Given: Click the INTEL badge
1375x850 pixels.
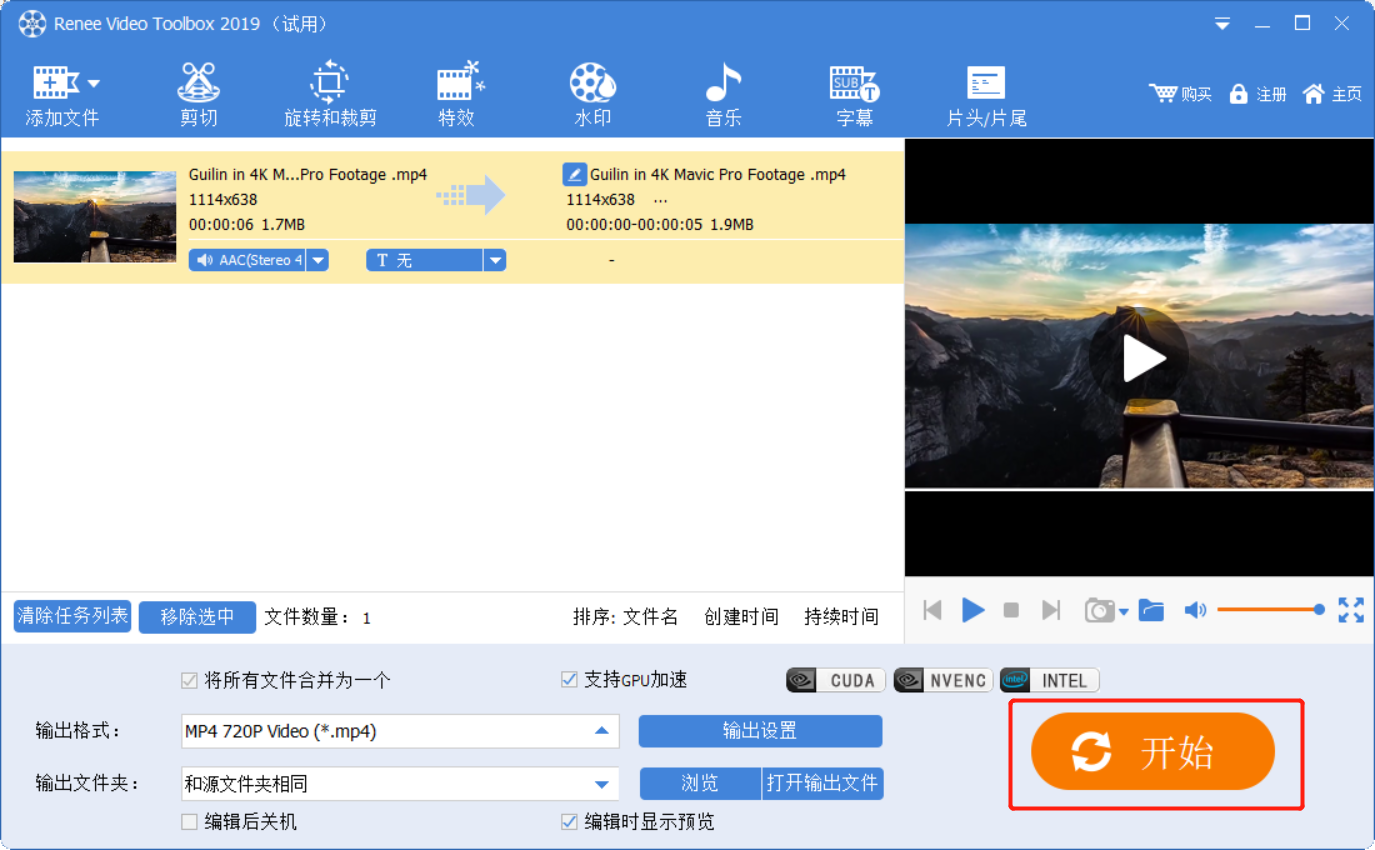Looking at the screenshot, I should click(1049, 680).
